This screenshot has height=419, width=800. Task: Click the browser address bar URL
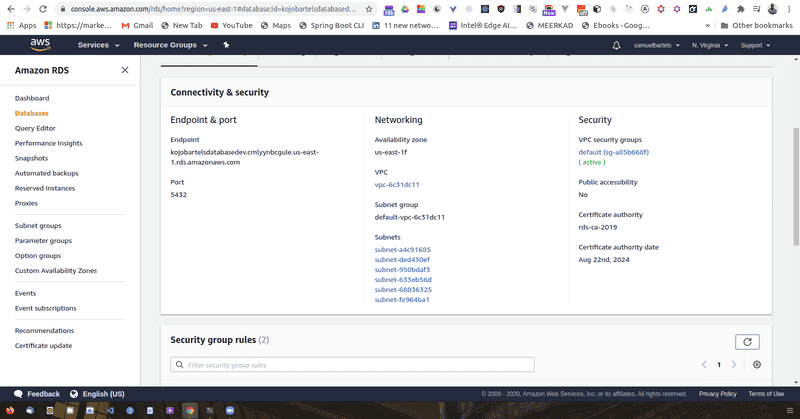pos(213,9)
